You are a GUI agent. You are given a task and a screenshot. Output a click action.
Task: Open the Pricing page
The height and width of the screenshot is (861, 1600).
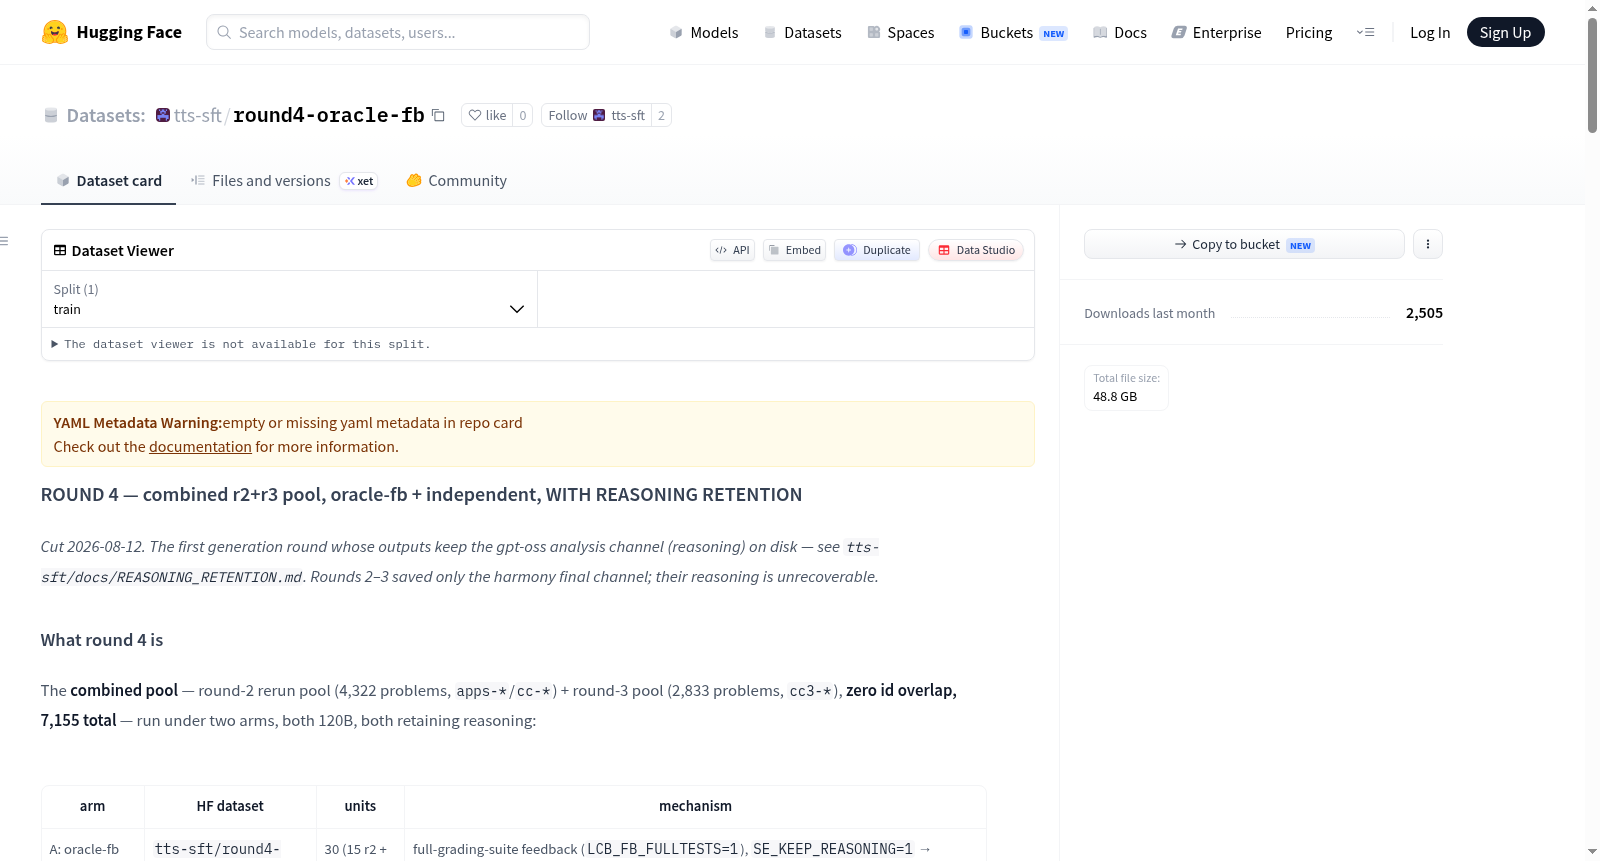[1309, 32]
